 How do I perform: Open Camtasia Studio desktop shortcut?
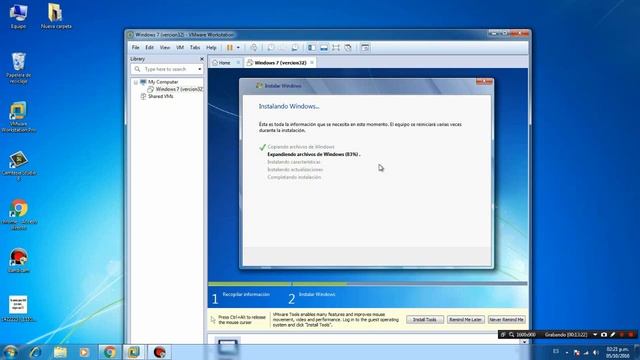click(x=18, y=166)
